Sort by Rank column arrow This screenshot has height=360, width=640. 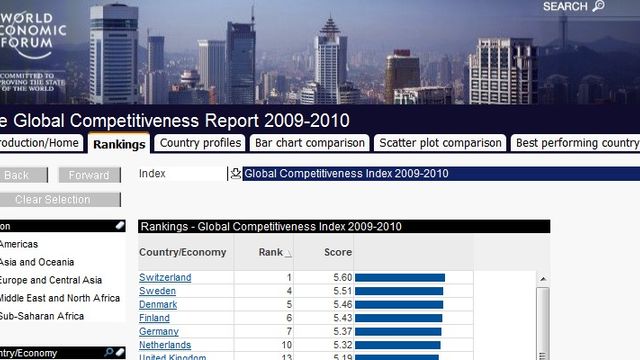[288, 254]
